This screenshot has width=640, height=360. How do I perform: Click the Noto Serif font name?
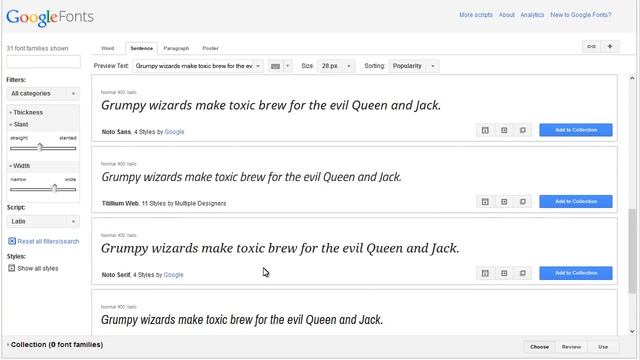(116, 275)
